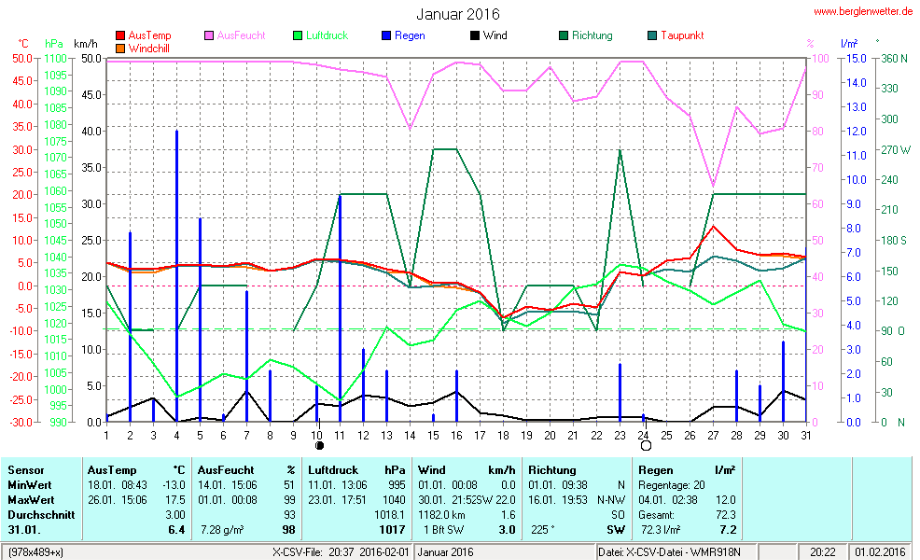Click day 31 on the x-axis

[x=807, y=434]
